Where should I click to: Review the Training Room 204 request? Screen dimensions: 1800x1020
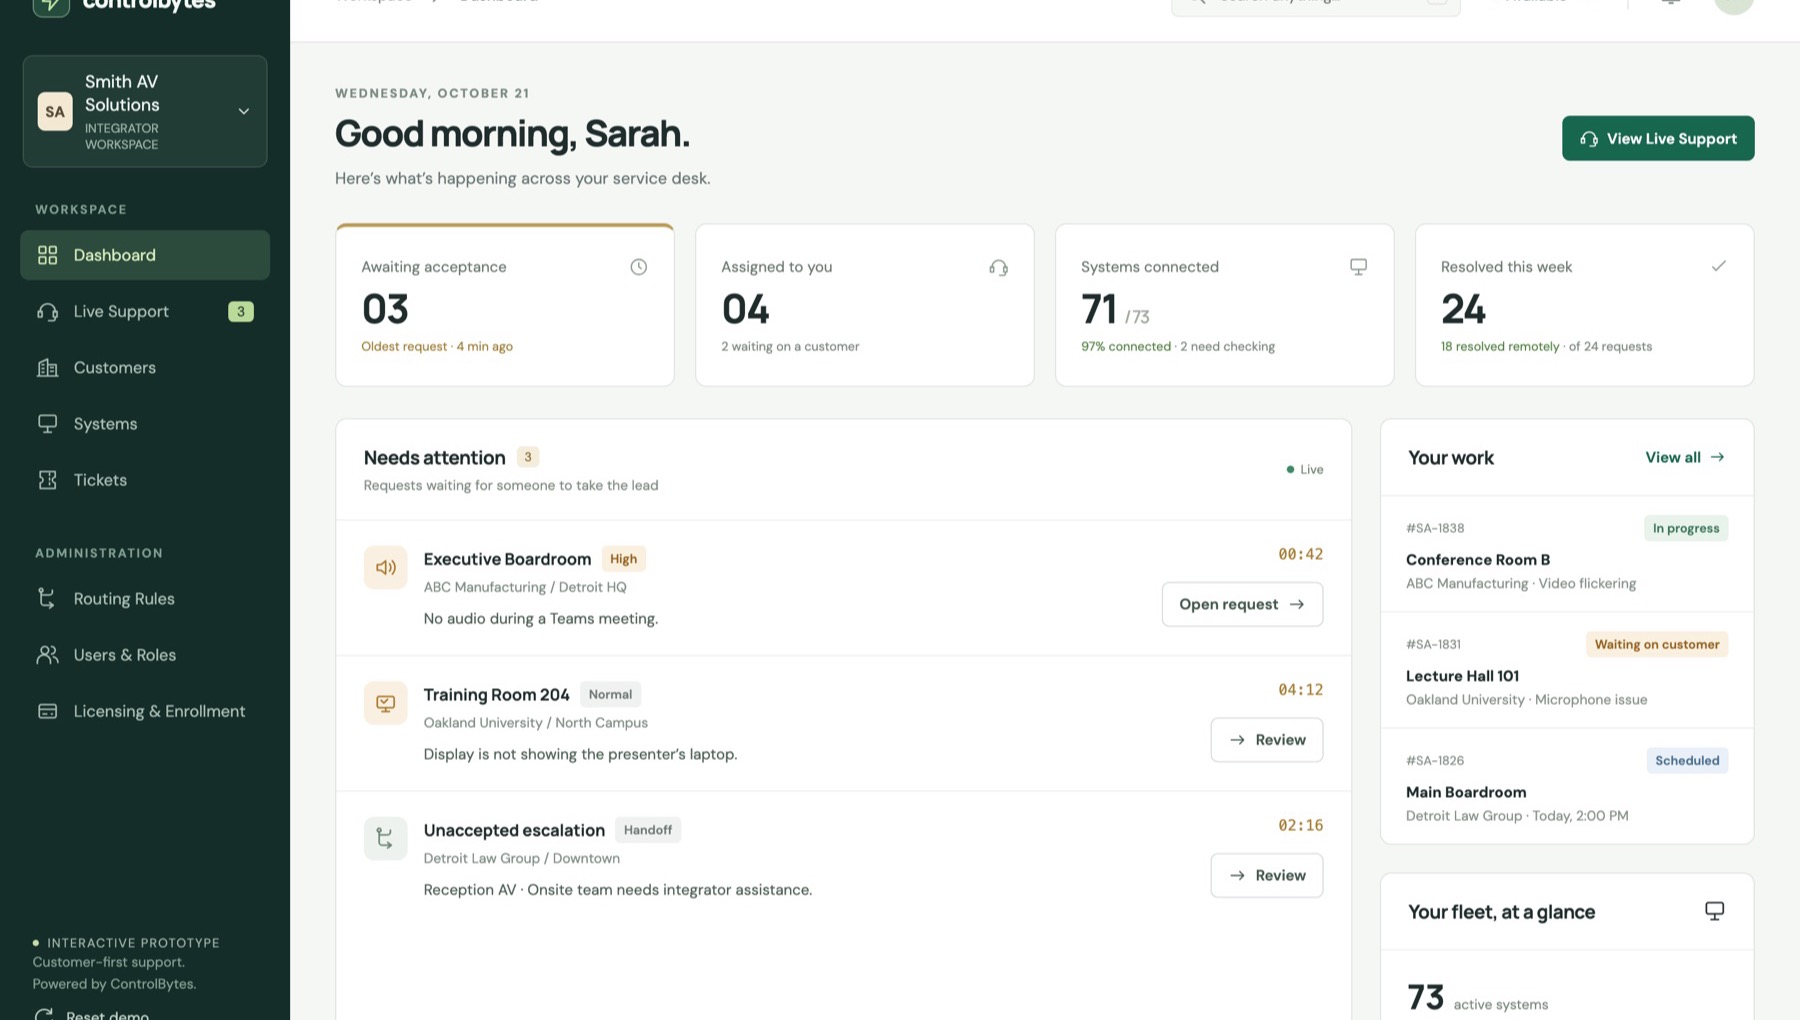coord(1266,740)
